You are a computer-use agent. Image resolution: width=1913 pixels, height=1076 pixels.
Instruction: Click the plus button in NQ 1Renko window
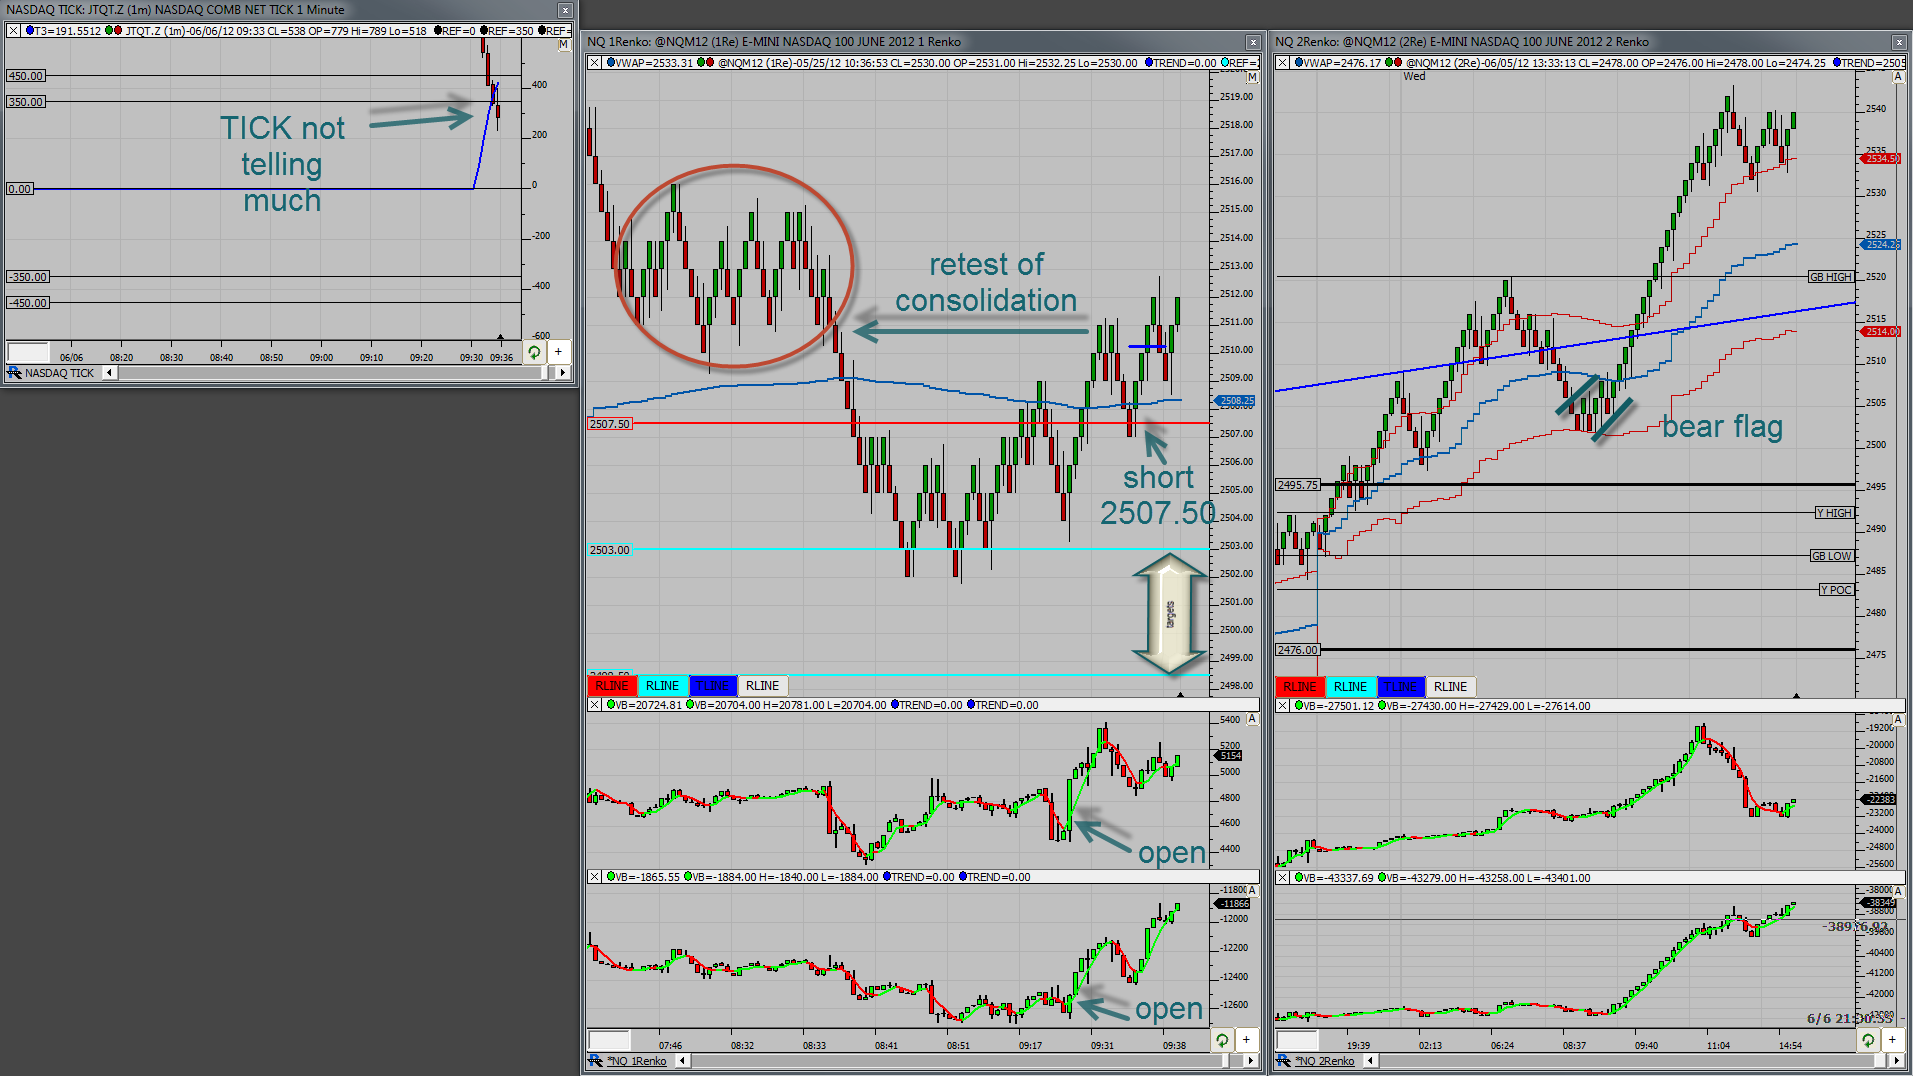[x=1246, y=1040]
